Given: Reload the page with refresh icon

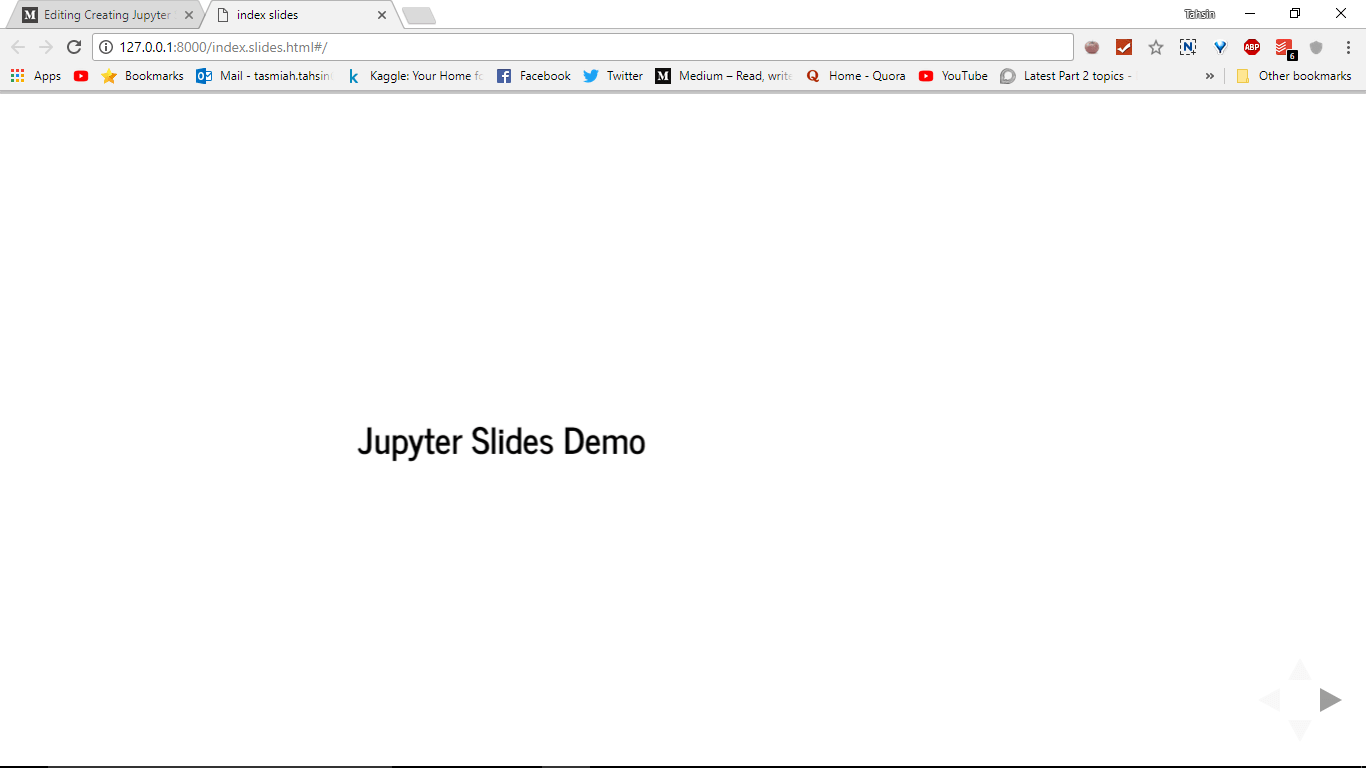Looking at the screenshot, I should pos(74,47).
